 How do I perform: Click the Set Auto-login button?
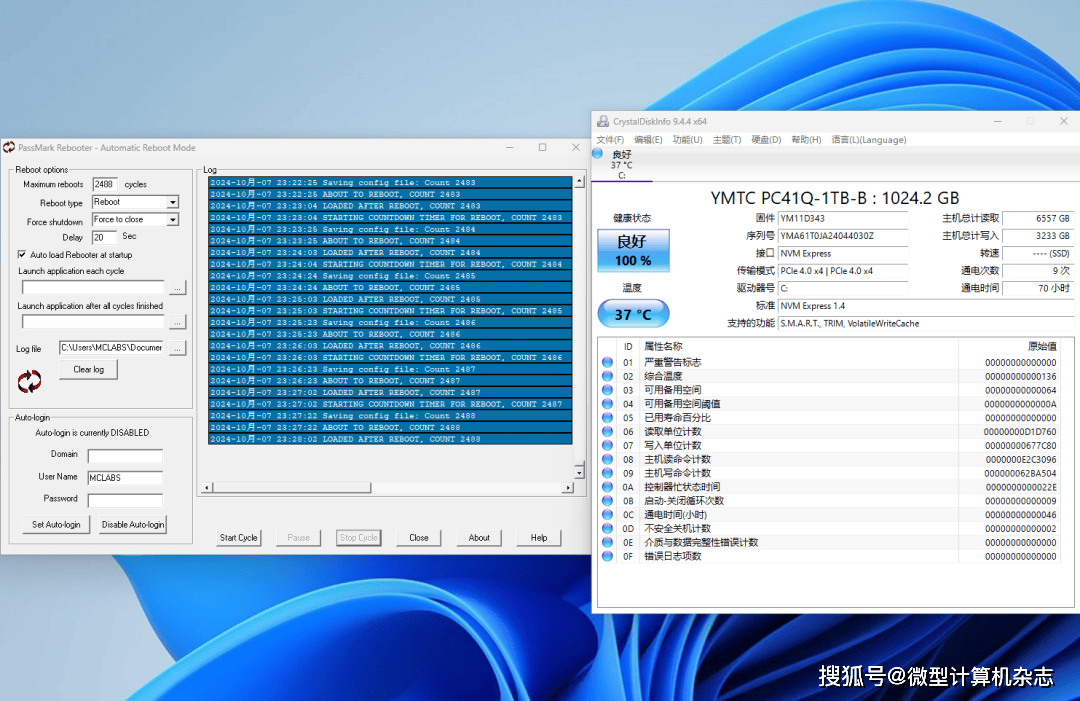[x=56, y=525]
